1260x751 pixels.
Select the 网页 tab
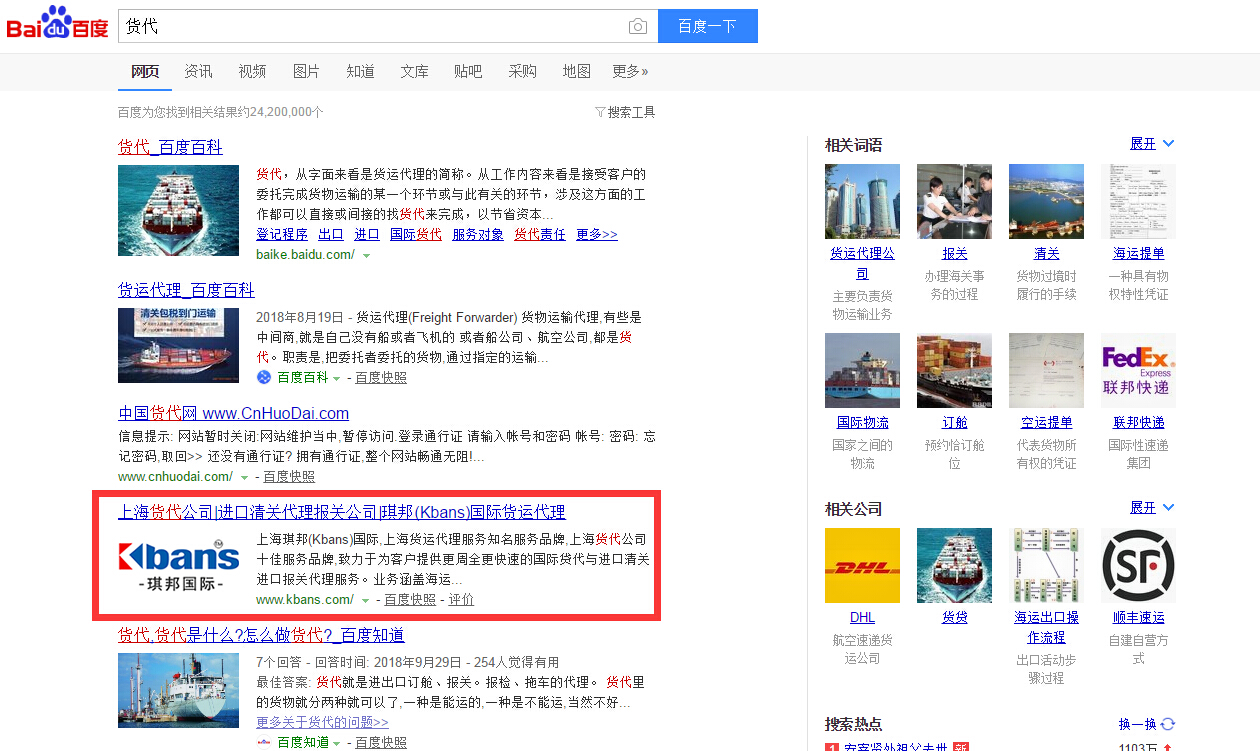tap(146, 71)
